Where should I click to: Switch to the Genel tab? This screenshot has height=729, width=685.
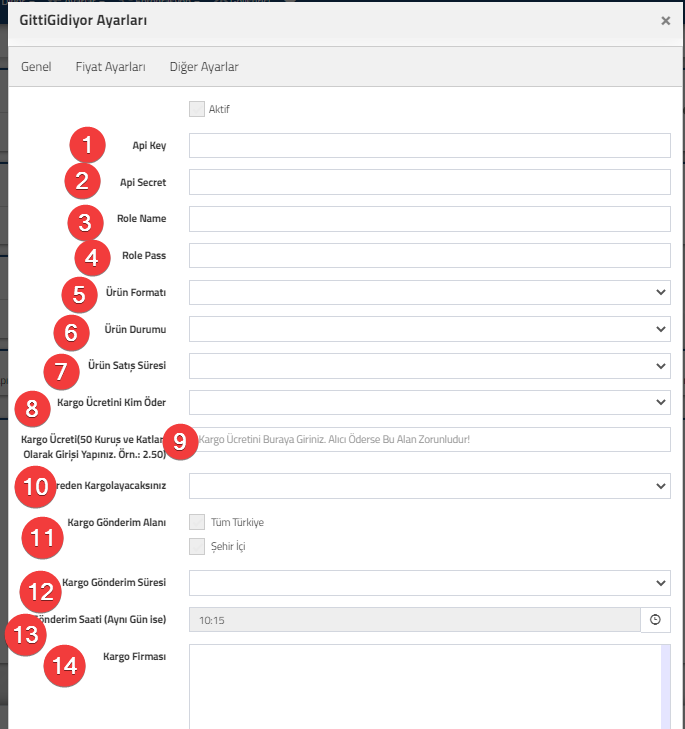[36, 66]
